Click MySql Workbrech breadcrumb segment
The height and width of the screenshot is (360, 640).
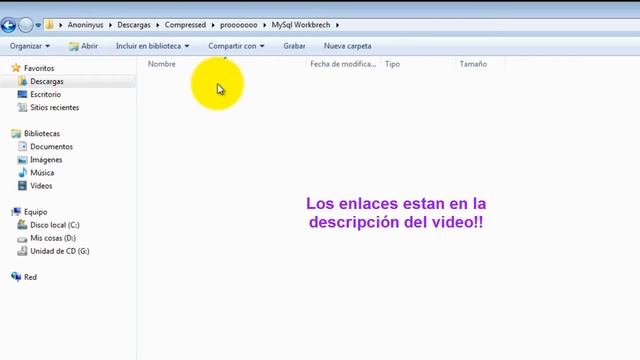(x=301, y=25)
